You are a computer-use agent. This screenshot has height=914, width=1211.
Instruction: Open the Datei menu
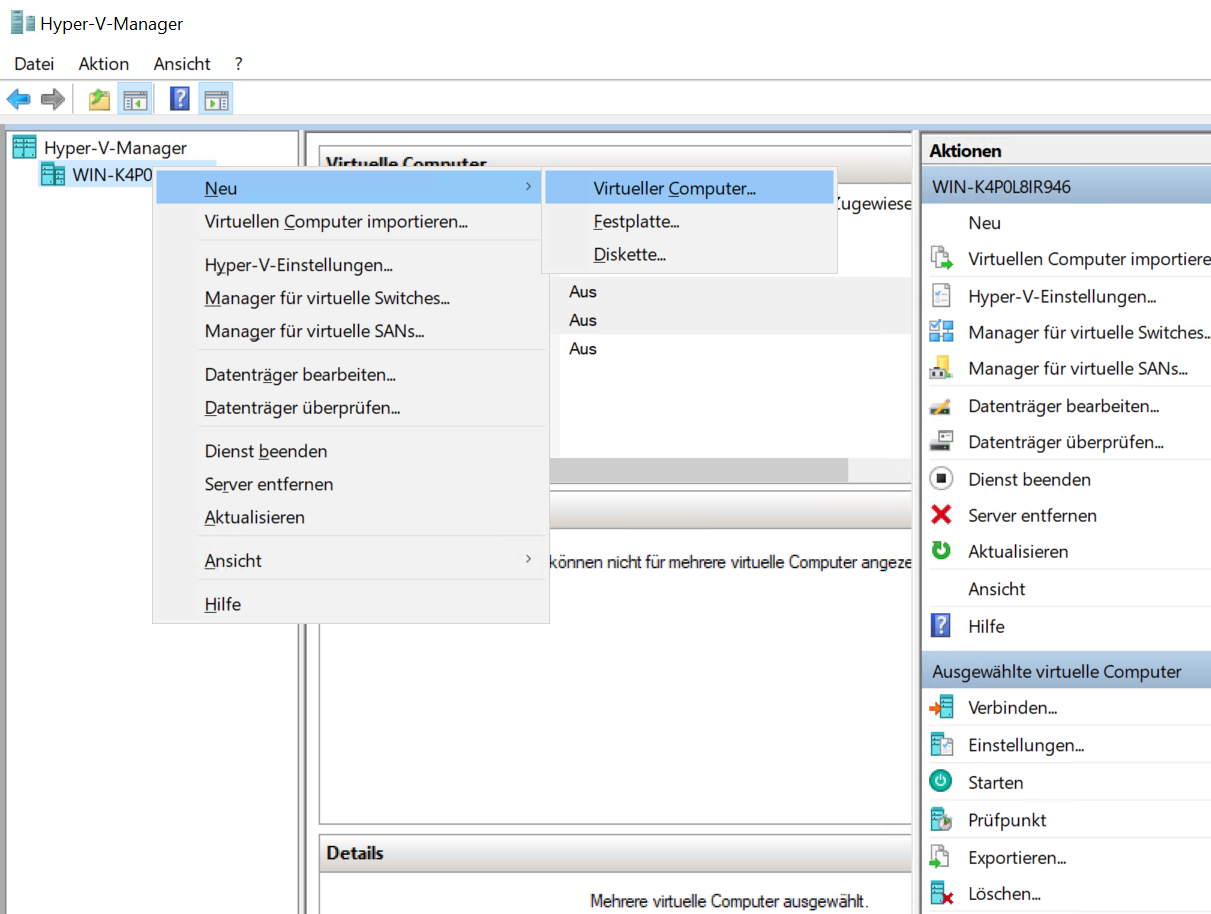click(34, 64)
